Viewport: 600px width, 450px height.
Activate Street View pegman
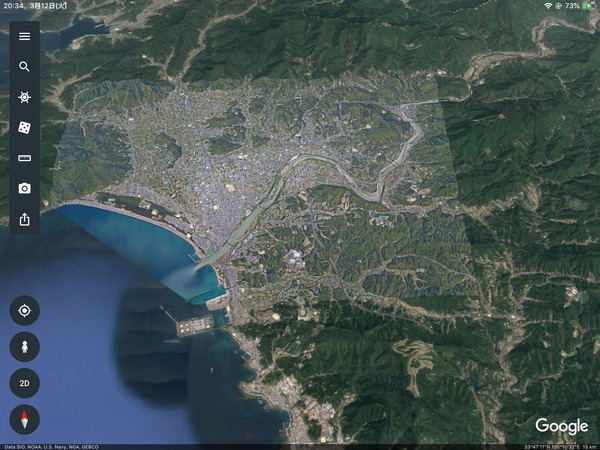pos(24,347)
